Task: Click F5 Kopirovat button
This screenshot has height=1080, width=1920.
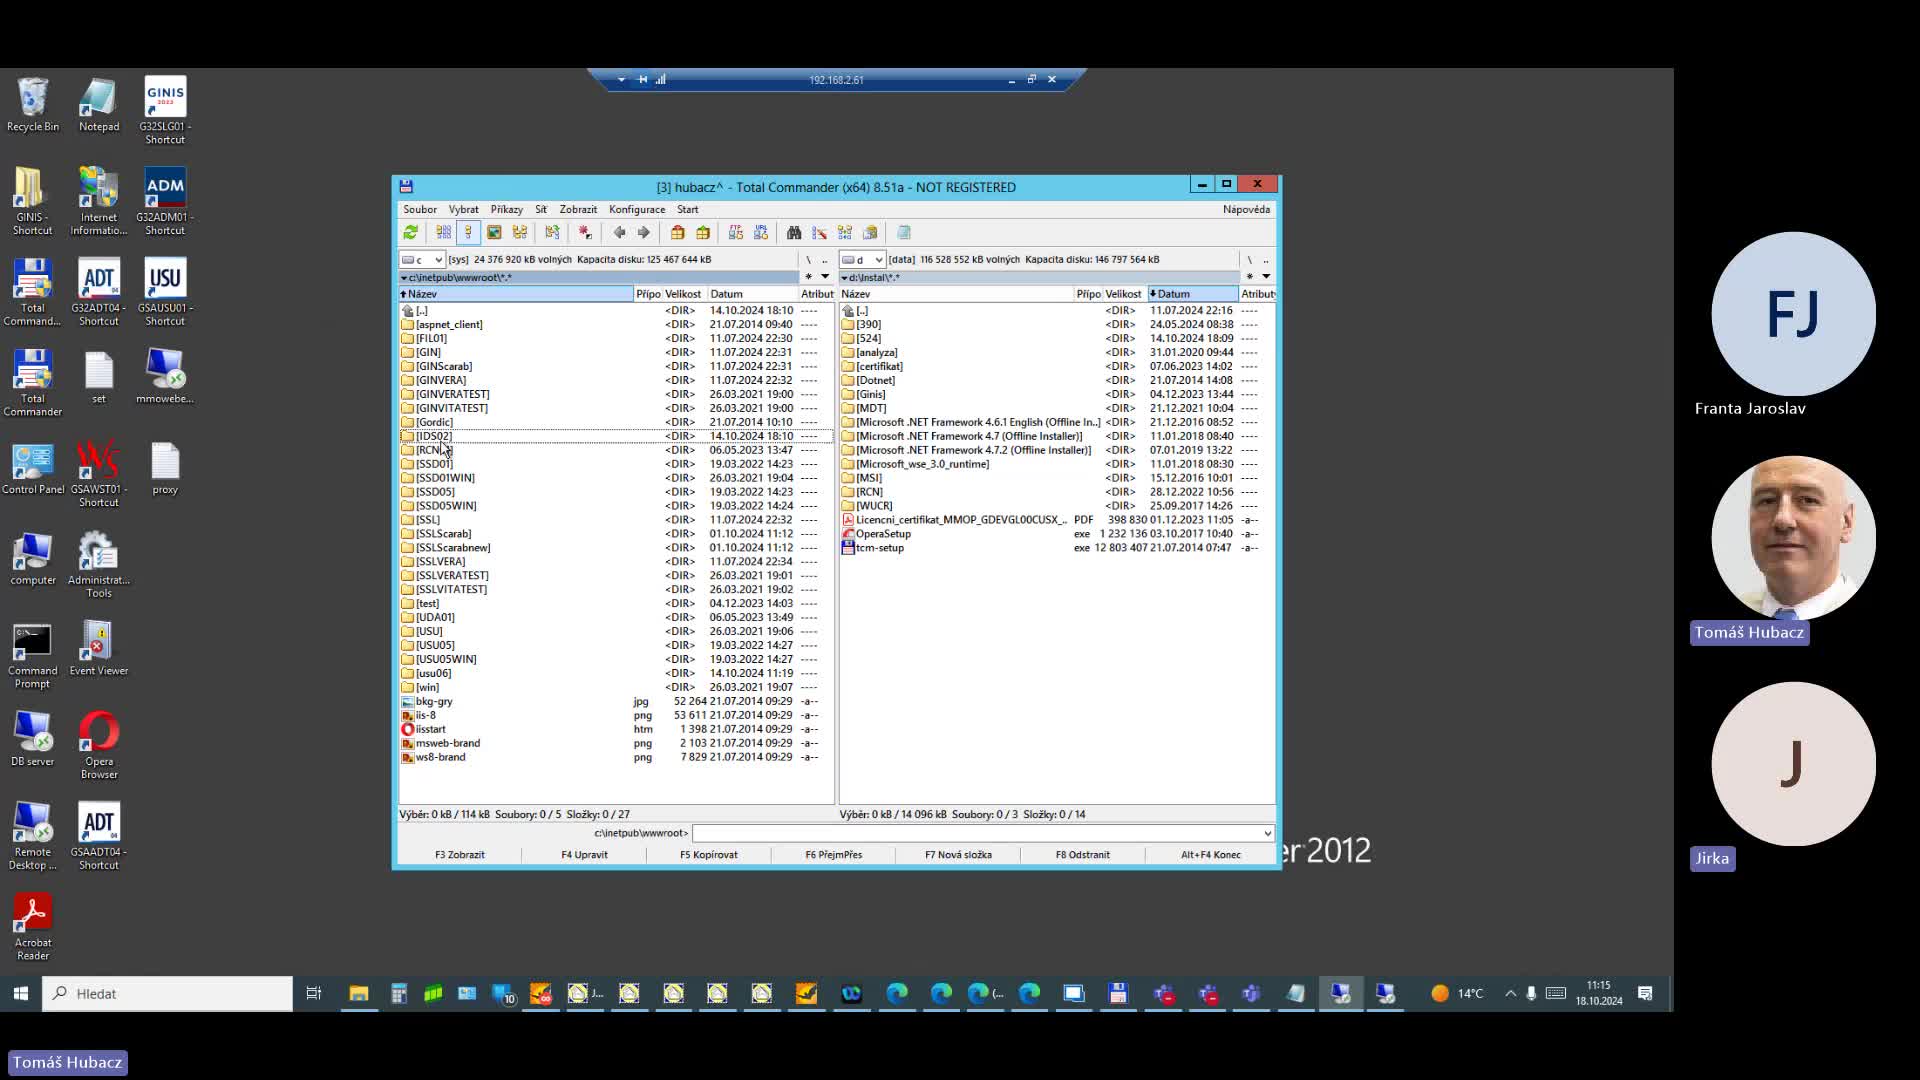Action: click(709, 855)
